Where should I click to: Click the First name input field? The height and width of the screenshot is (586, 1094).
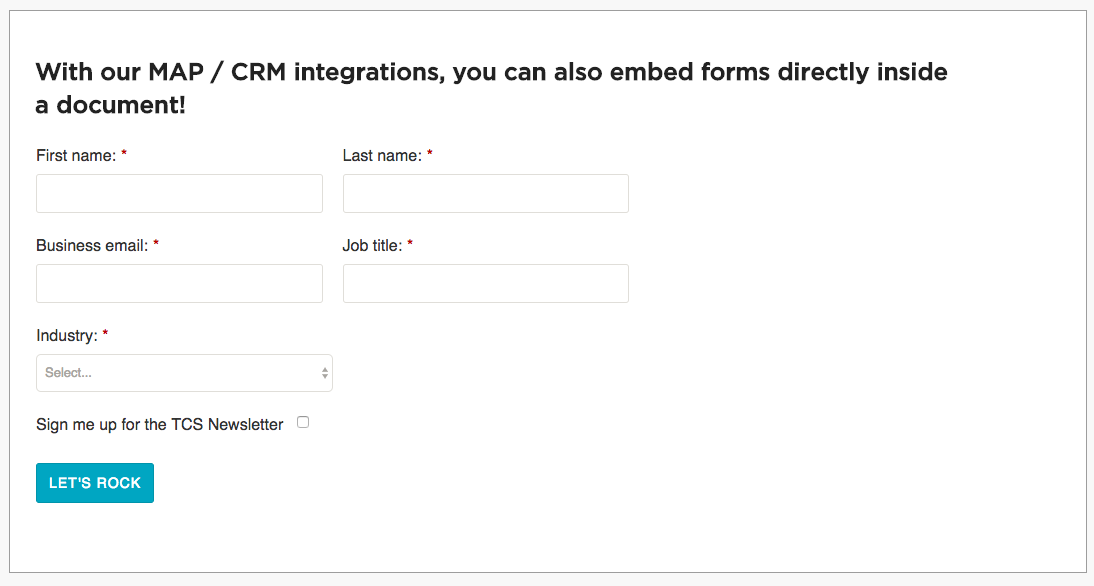[x=179, y=193]
